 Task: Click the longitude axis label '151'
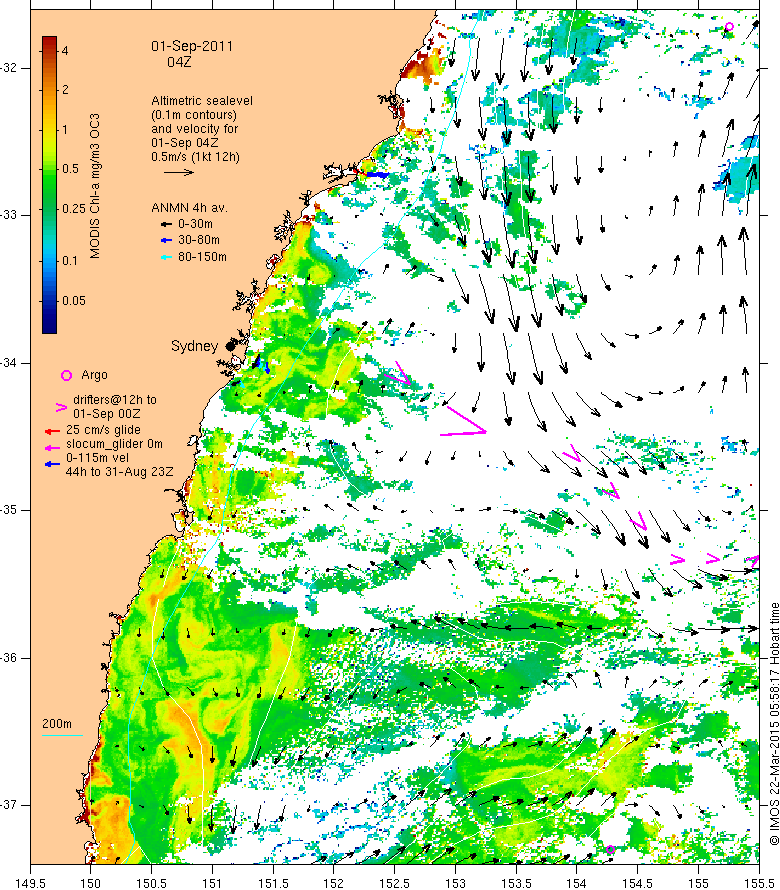pos(212,884)
